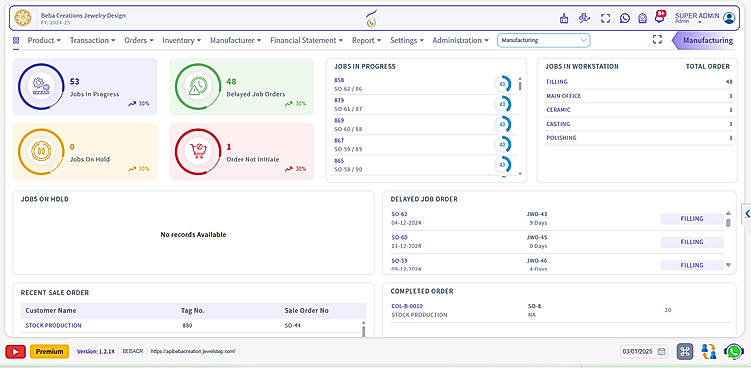Open the Product menu
The height and width of the screenshot is (368, 751).
[x=44, y=40]
